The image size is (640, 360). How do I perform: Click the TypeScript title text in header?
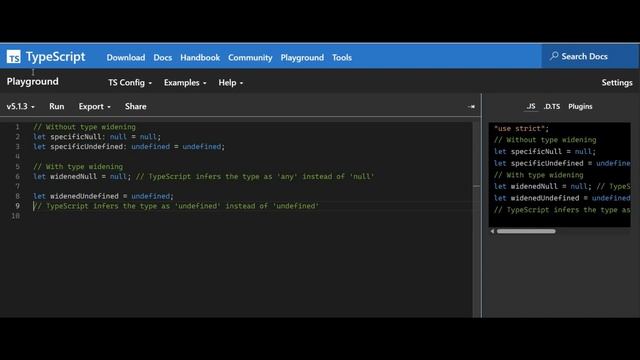tap(56, 56)
